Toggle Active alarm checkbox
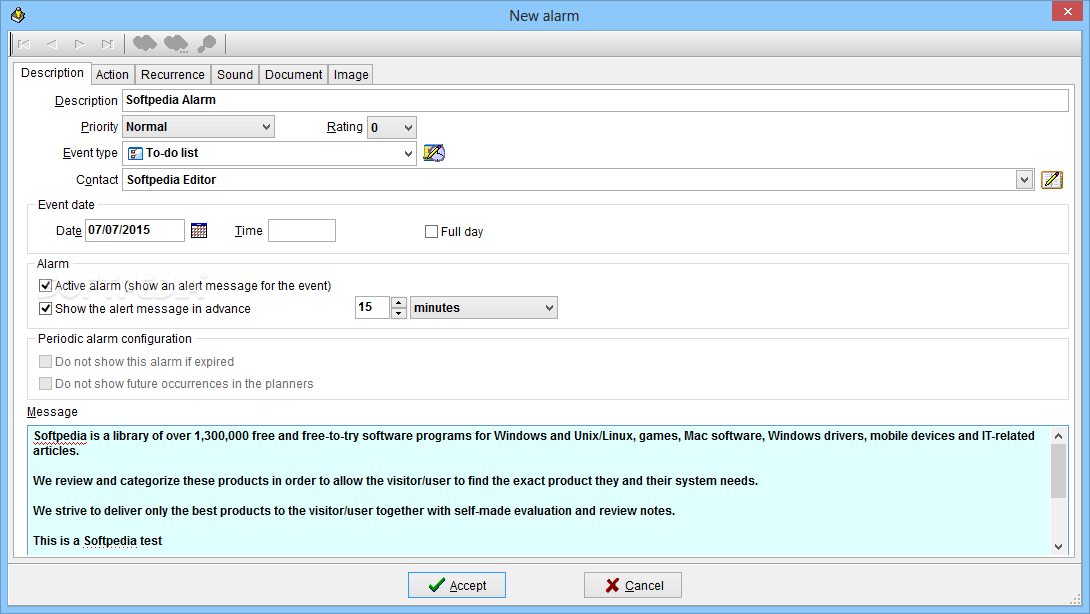The image size is (1090, 614). pos(45,286)
